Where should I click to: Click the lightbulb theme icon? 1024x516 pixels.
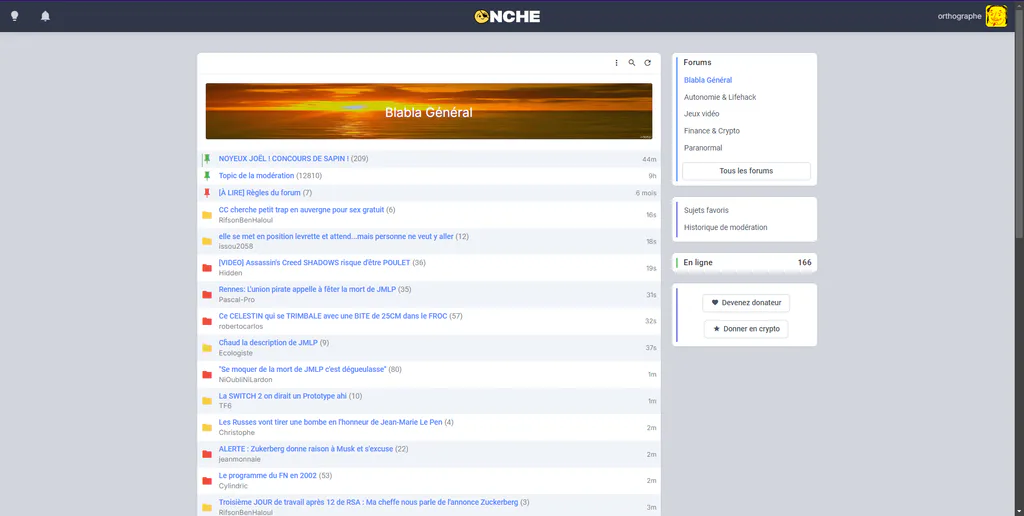[14, 16]
